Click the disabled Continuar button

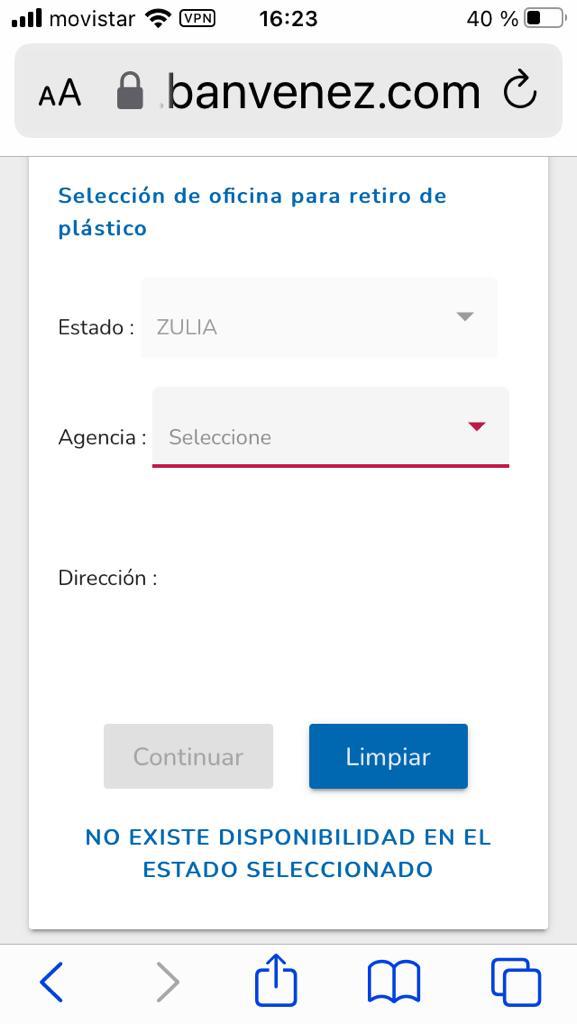click(188, 756)
